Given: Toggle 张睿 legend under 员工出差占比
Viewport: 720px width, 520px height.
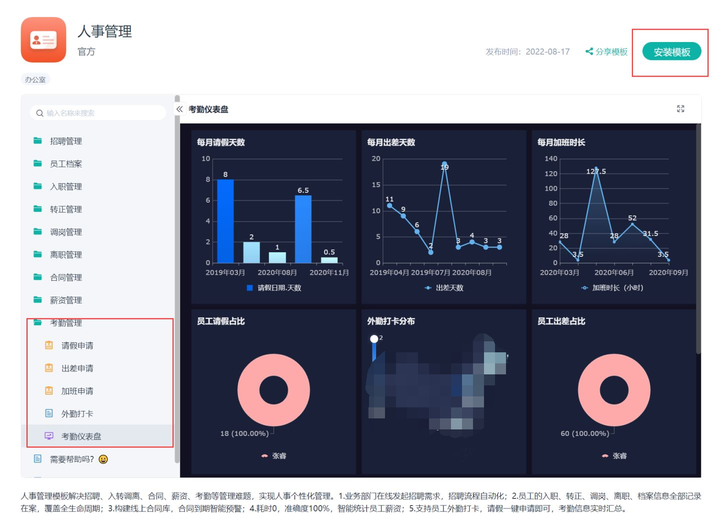Looking at the screenshot, I should click(614, 456).
